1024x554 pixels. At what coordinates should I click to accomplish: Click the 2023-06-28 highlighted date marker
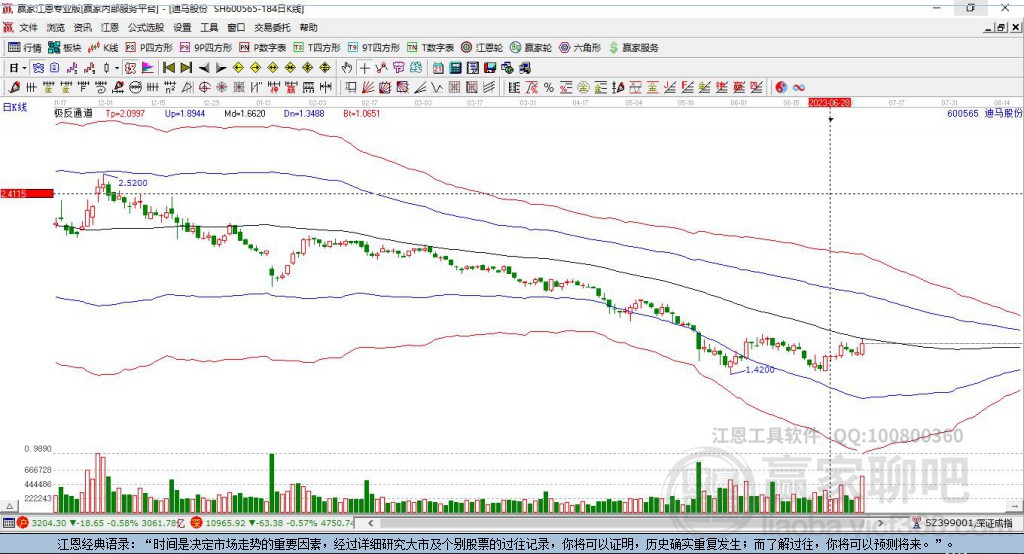[829, 103]
